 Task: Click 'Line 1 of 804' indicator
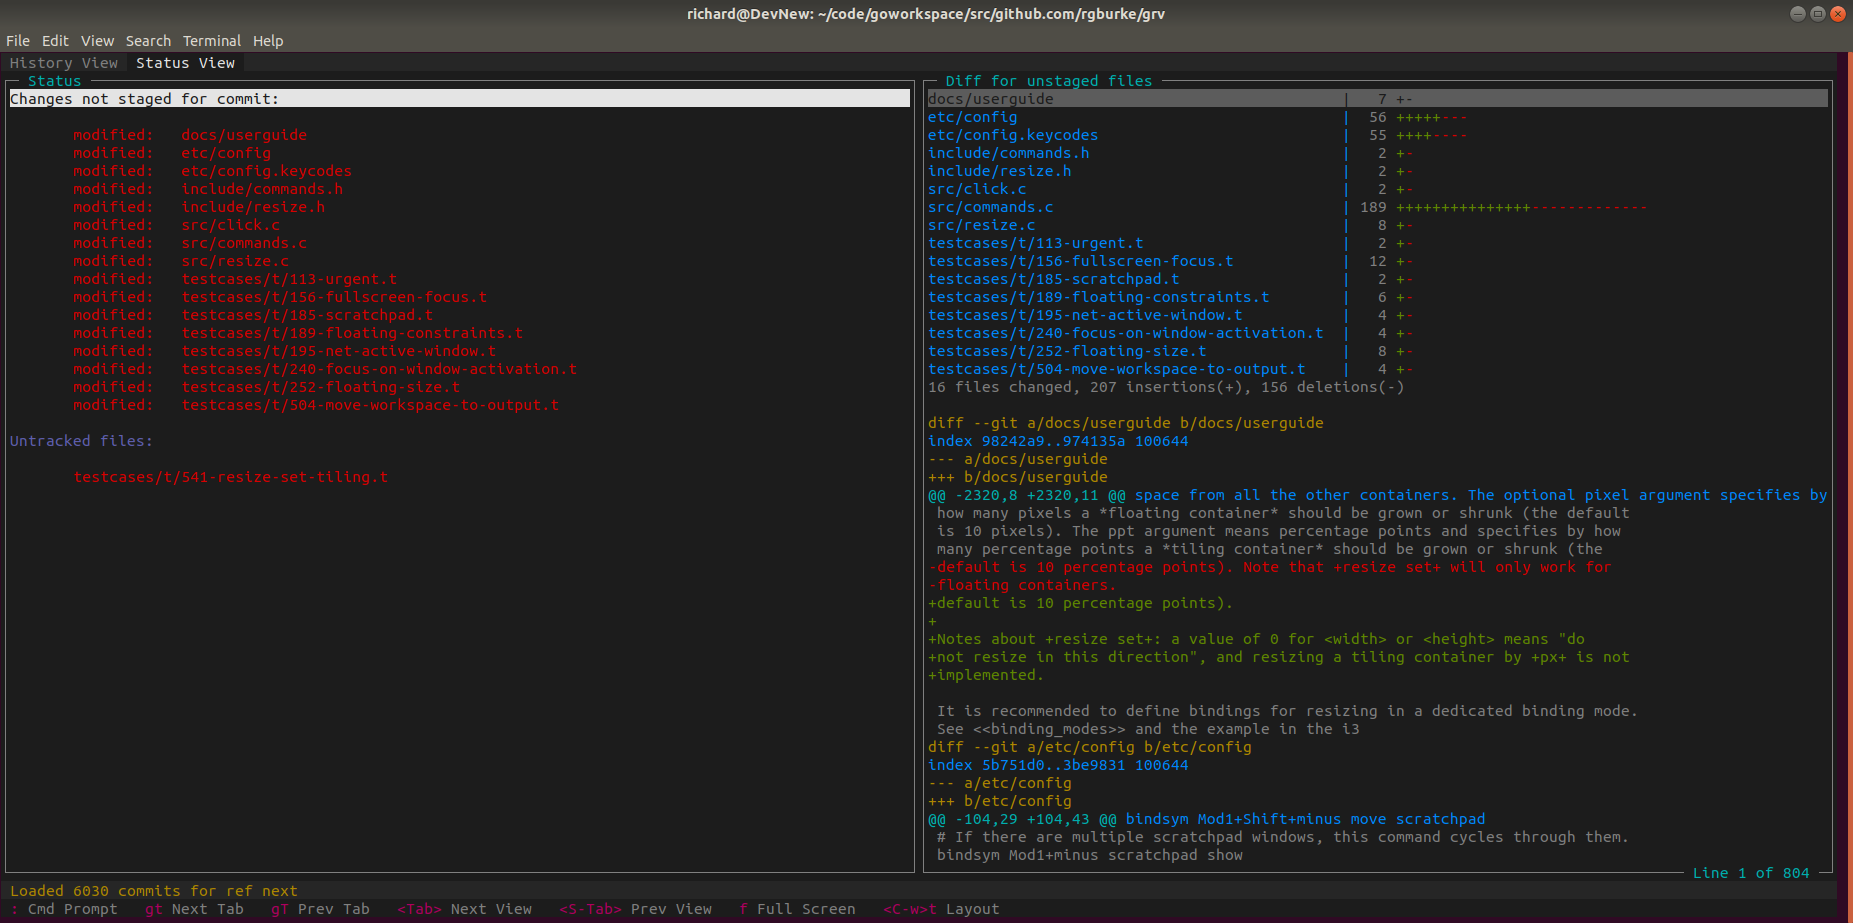tap(1751, 873)
